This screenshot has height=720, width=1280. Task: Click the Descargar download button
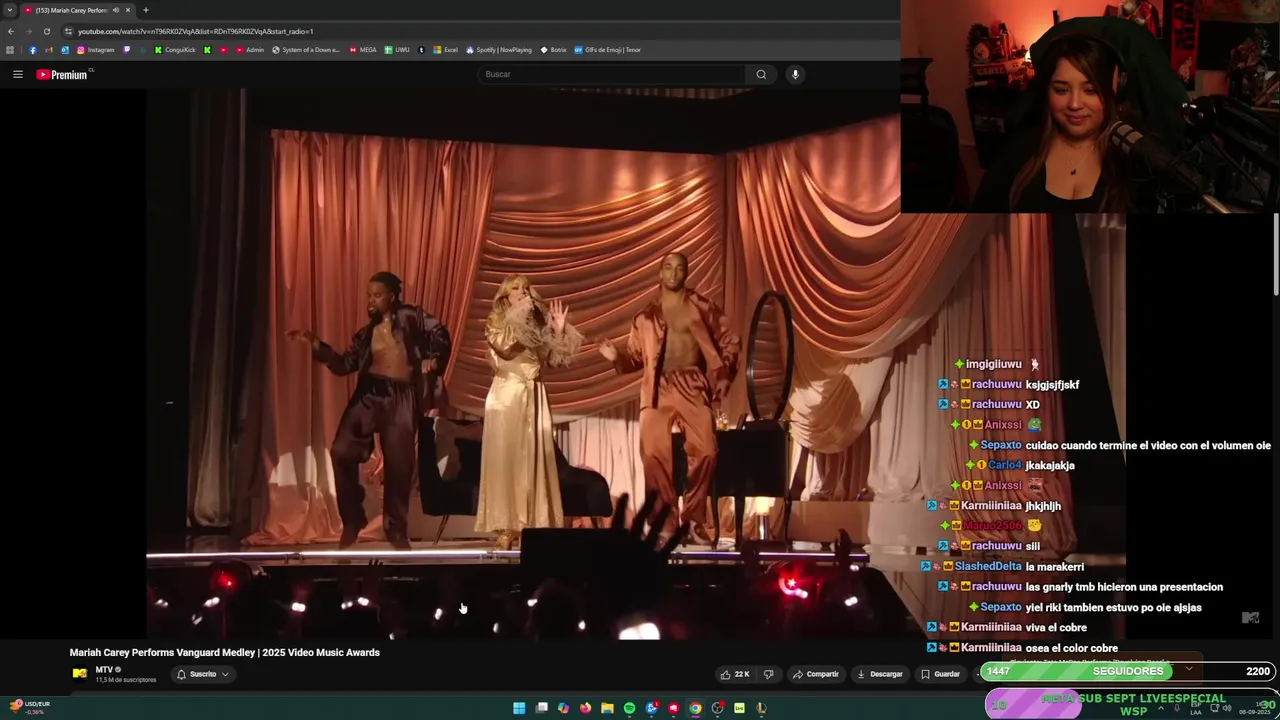click(x=880, y=674)
